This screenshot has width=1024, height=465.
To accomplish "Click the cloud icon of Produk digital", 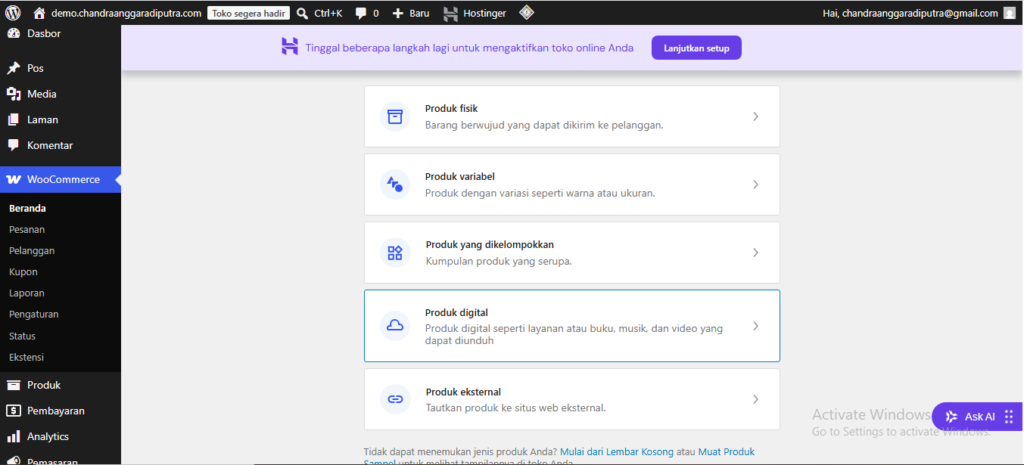I will (x=395, y=326).
